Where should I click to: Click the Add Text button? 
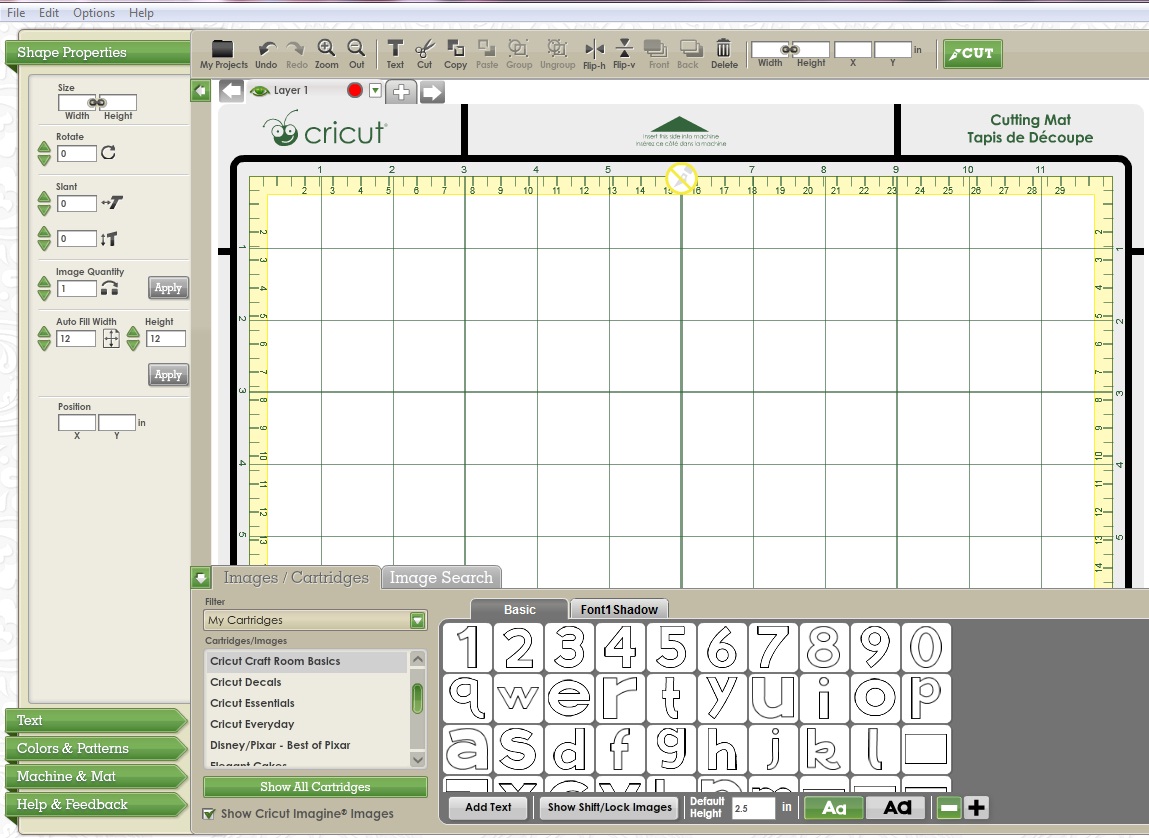pyautogui.click(x=488, y=807)
